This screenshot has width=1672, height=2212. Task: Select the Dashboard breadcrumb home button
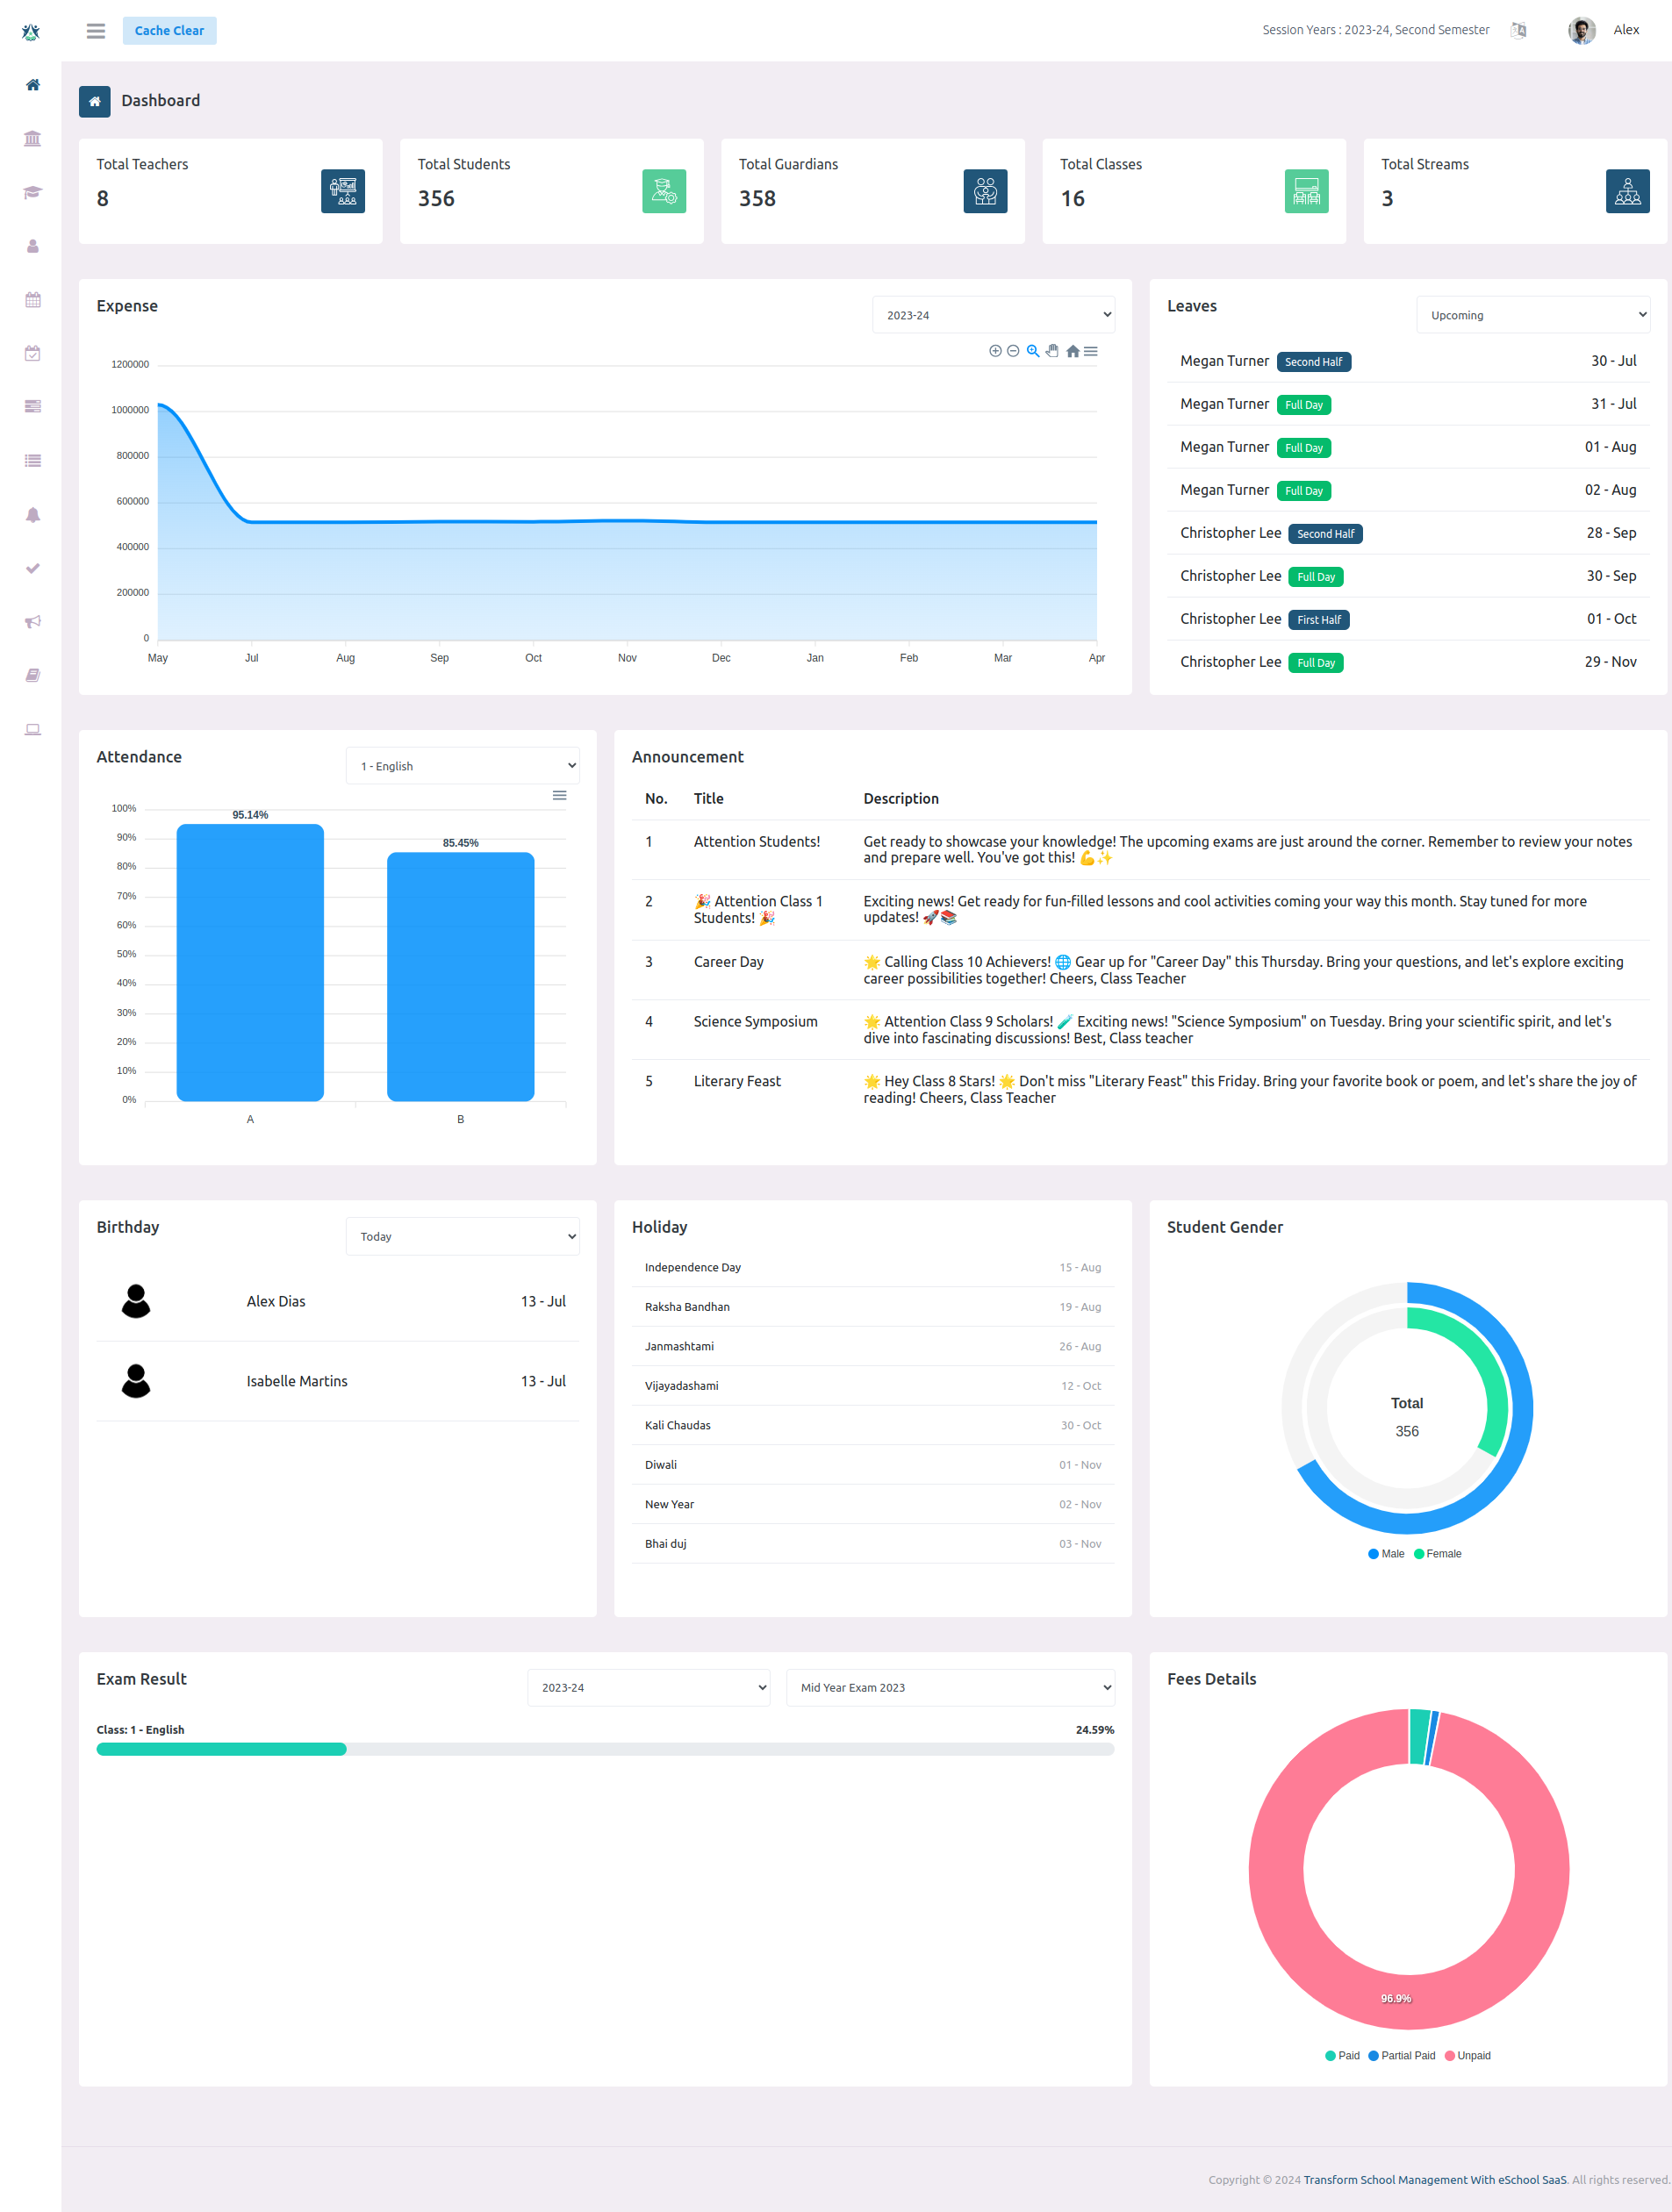94,101
